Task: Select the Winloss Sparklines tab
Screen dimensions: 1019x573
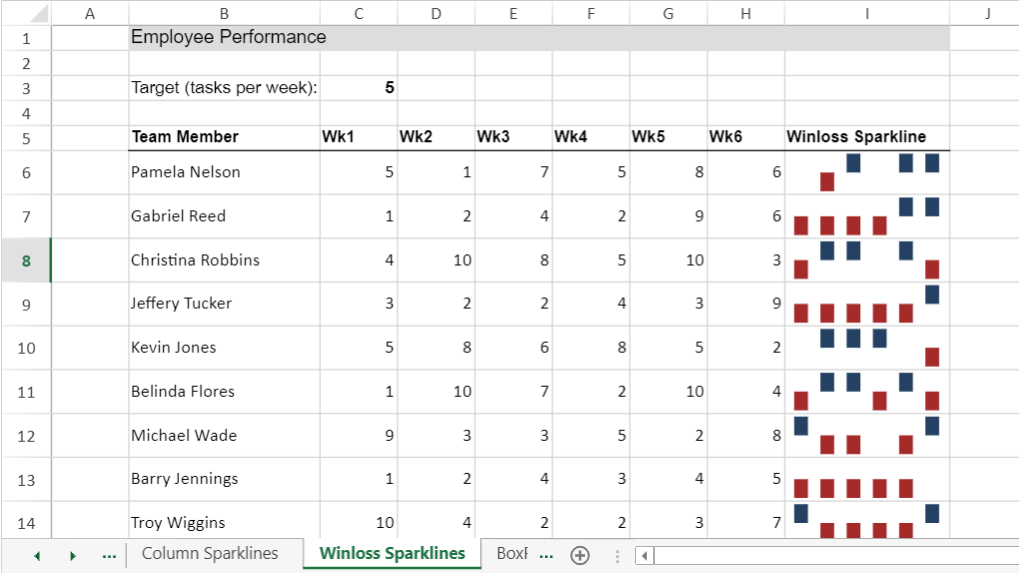Action: coord(392,554)
